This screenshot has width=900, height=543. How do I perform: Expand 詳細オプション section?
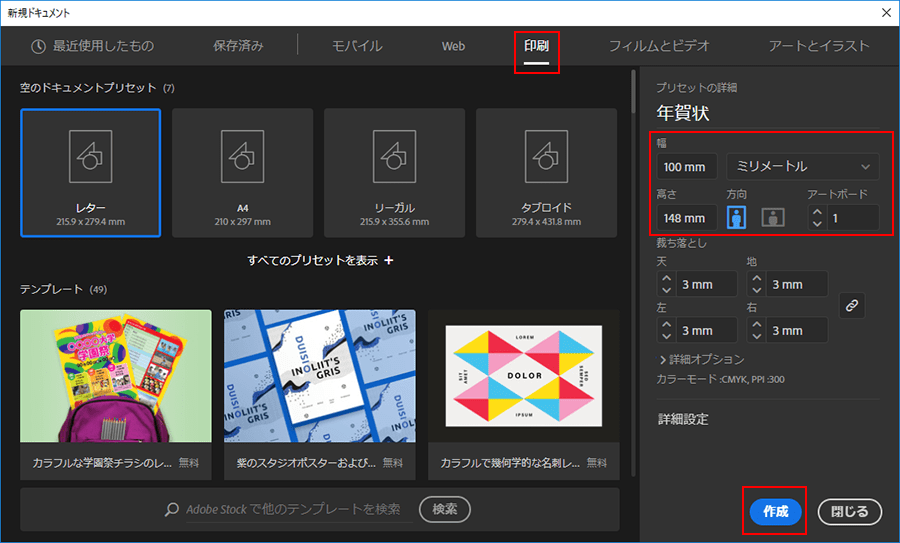702,359
